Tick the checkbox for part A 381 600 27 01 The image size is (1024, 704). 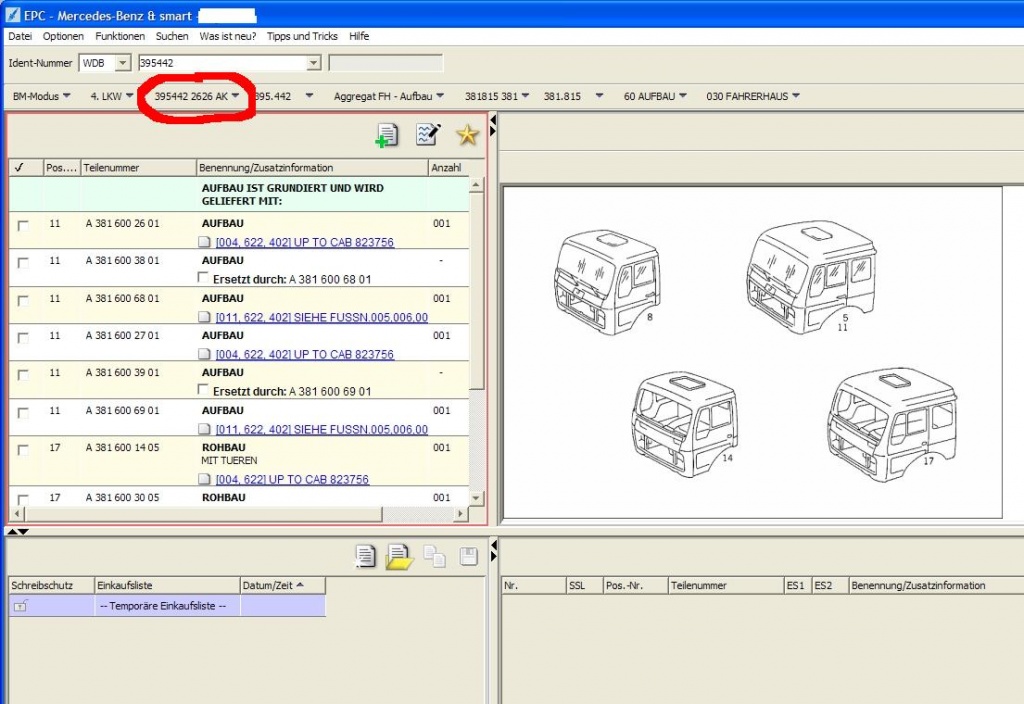tap(24, 338)
